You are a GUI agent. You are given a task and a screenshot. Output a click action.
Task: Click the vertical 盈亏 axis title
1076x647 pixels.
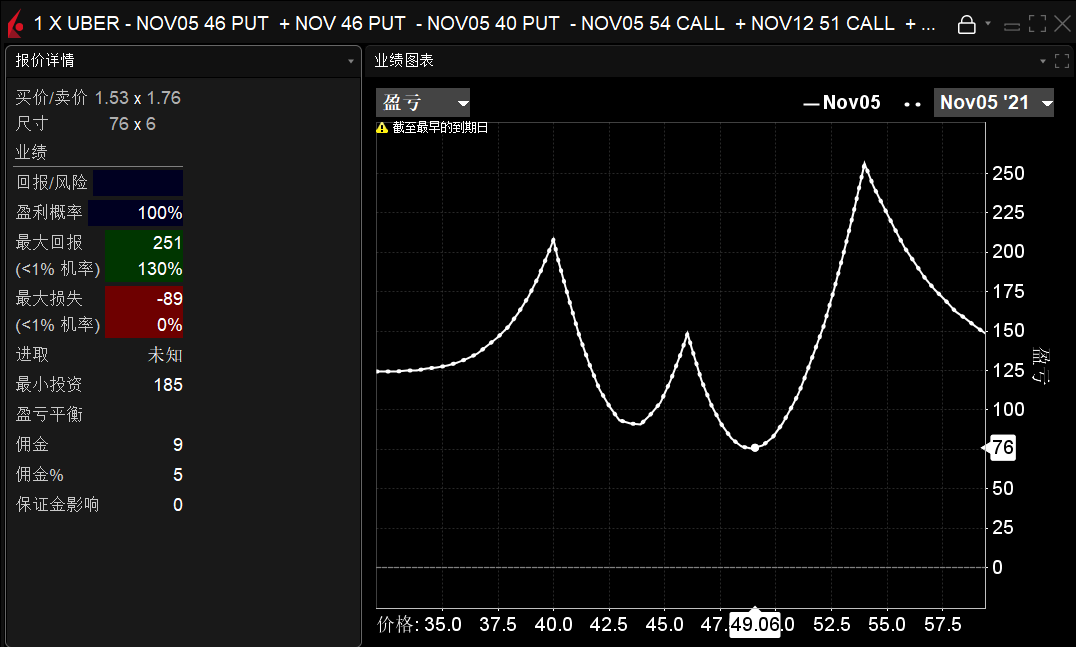click(1040, 366)
